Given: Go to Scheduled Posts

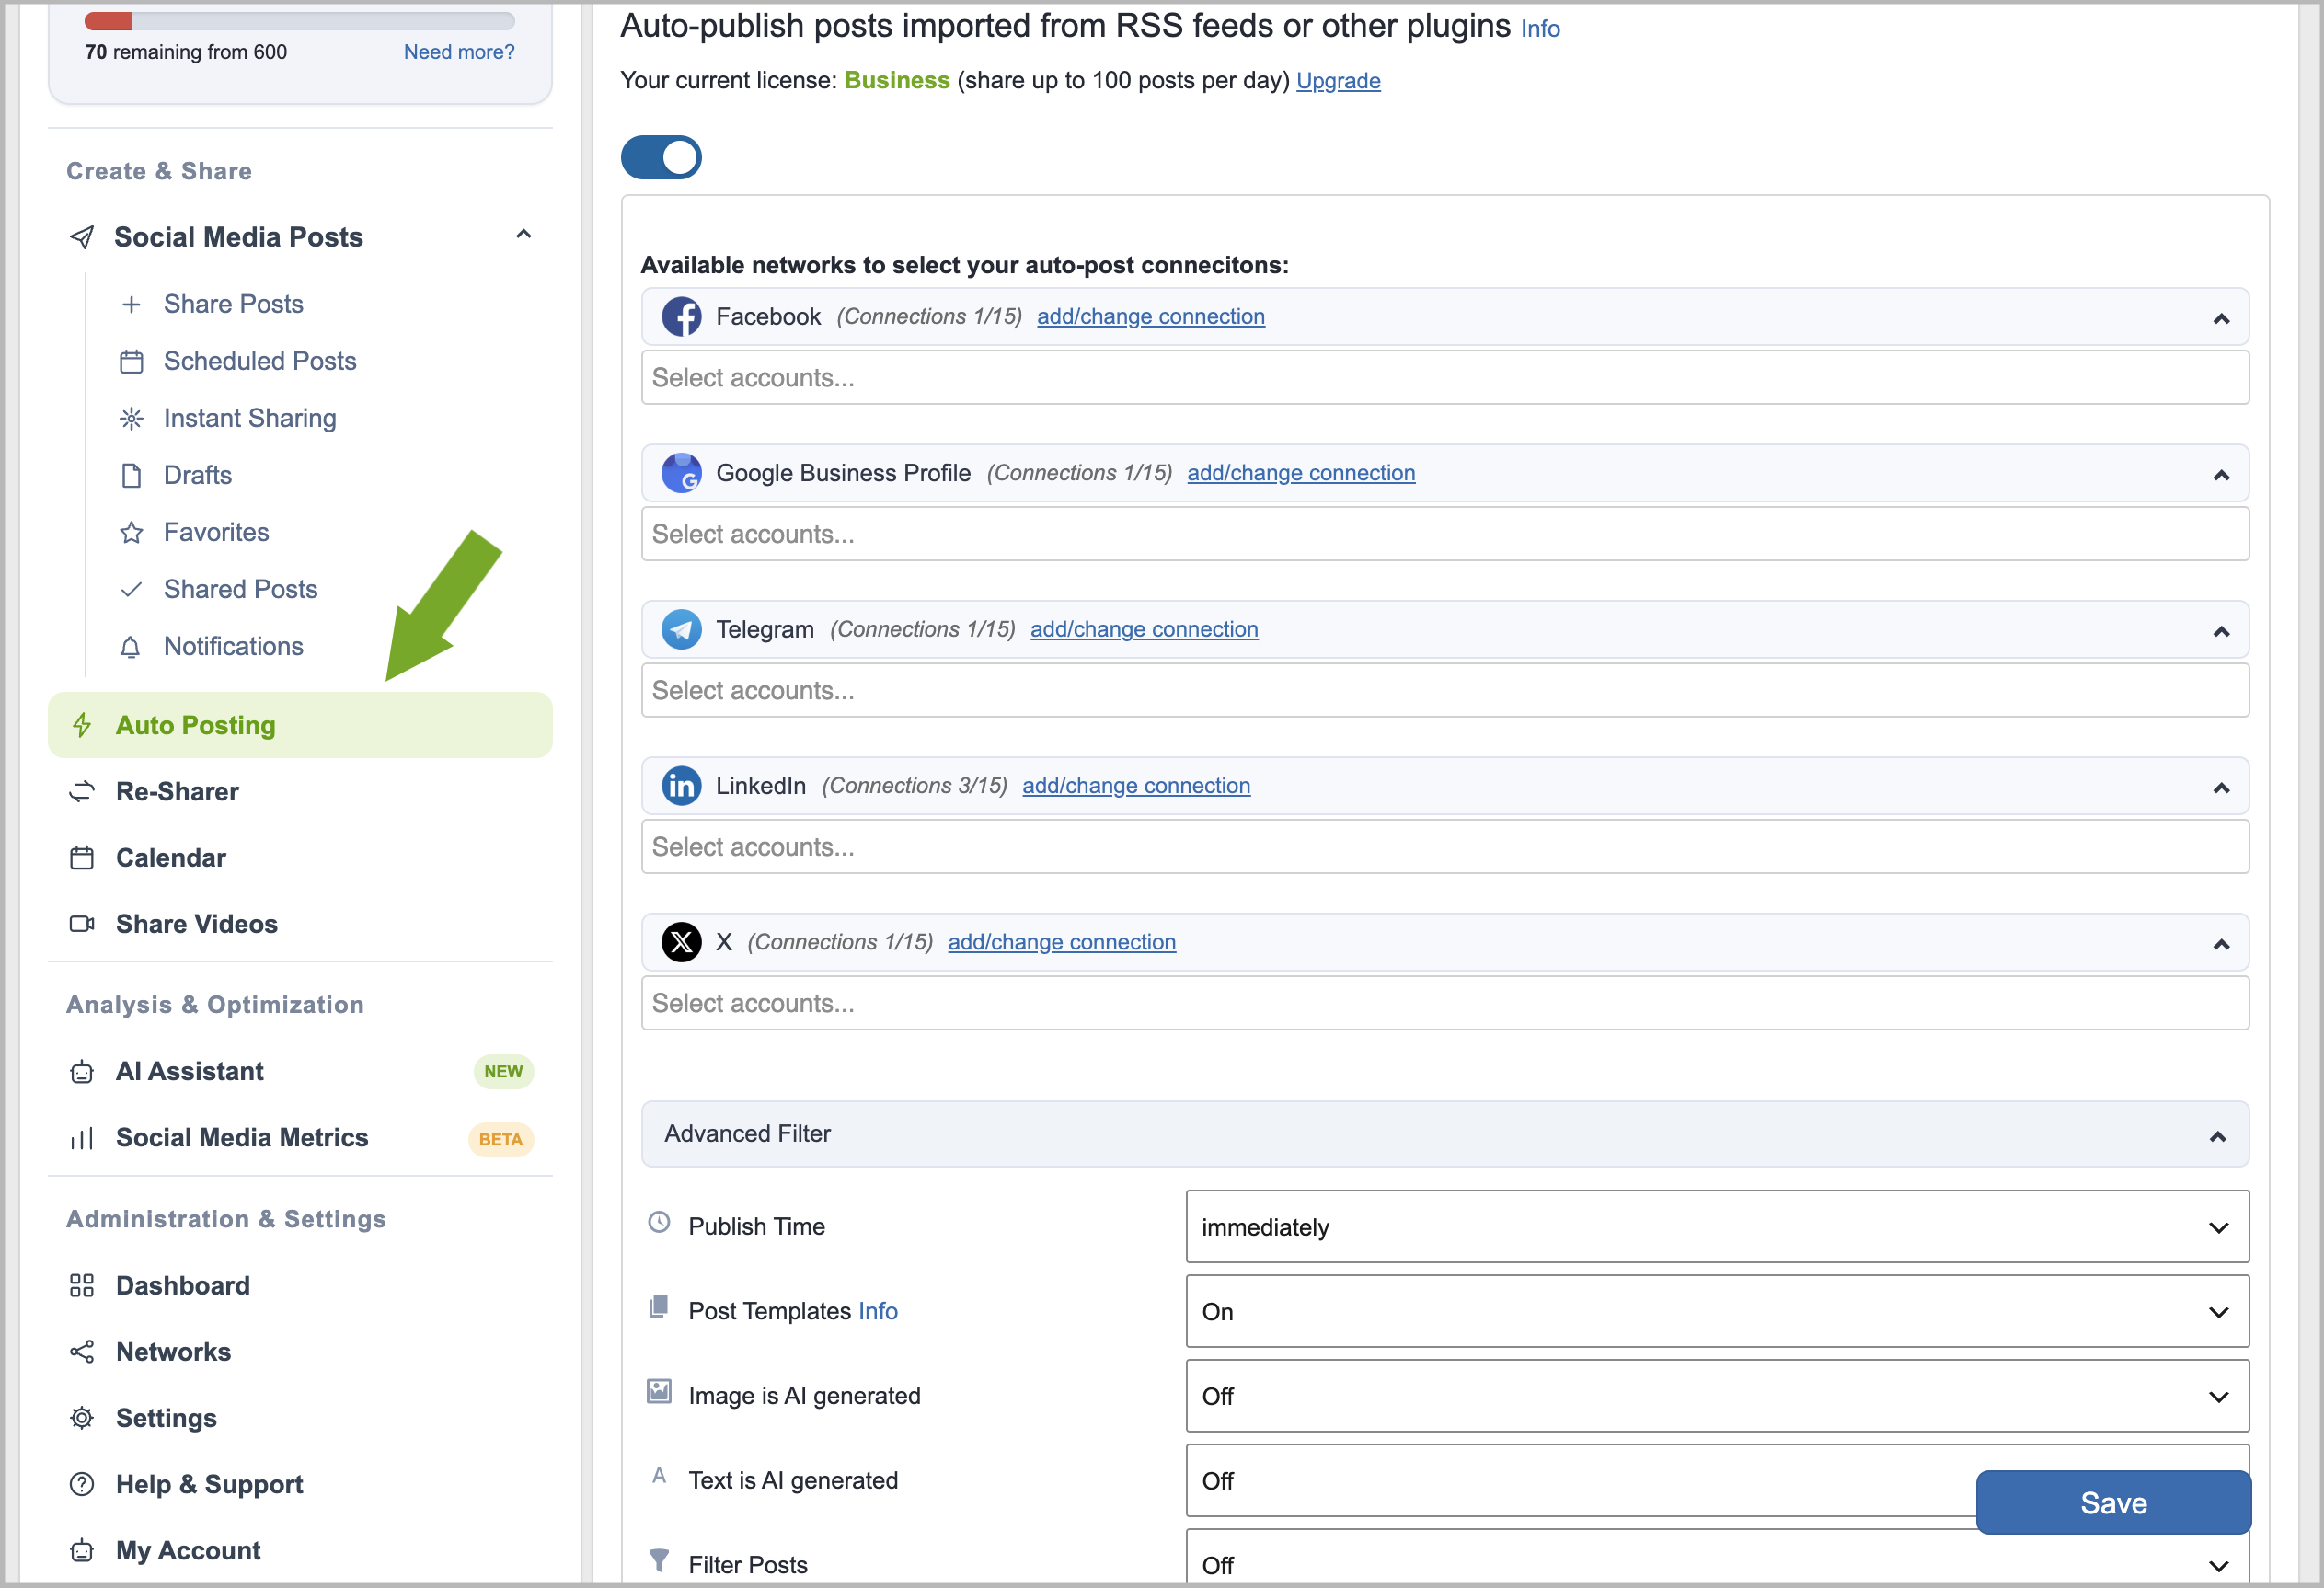Looking at the screenshot, I should pyautogui.click(x=260, y=361).
